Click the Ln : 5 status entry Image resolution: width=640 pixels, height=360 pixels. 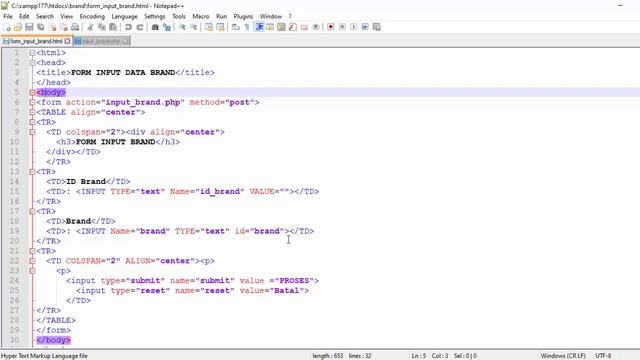[x=418, y=356]
